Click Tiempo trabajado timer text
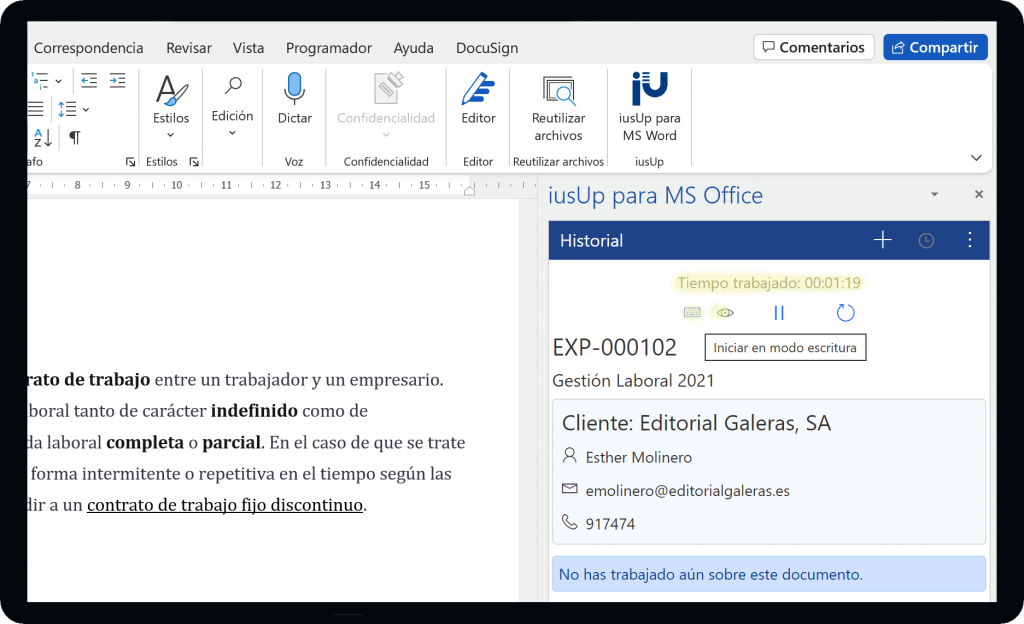Screen dimensions: 1024x624 click(769, 283)
